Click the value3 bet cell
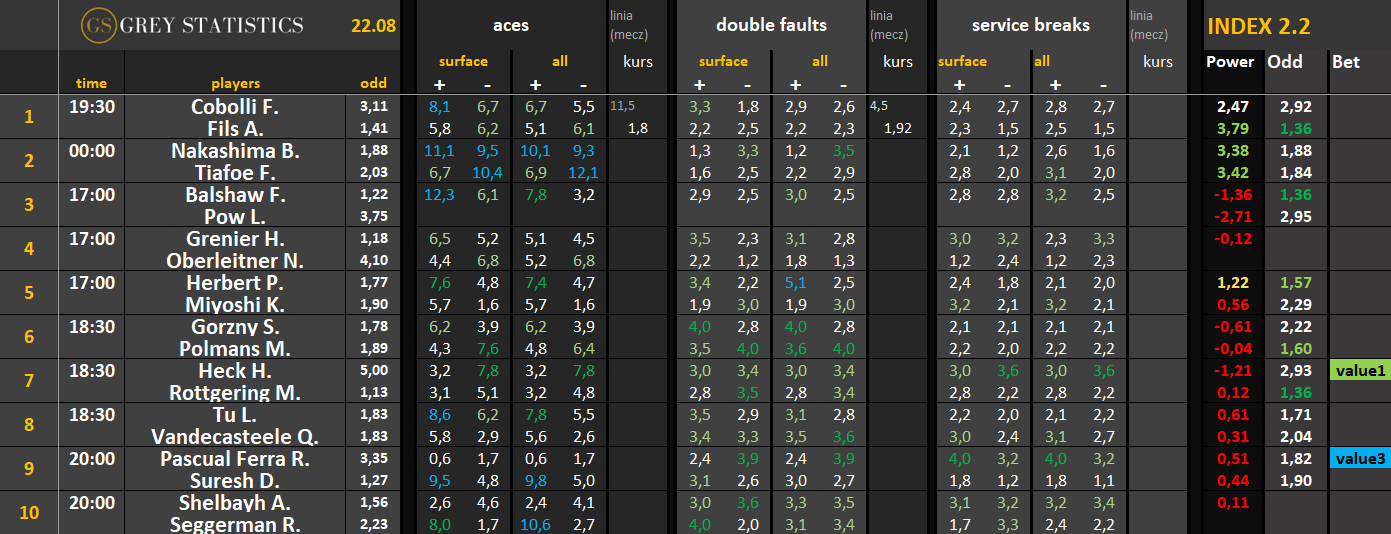 pyautogui.click(x=1360, y=458)
